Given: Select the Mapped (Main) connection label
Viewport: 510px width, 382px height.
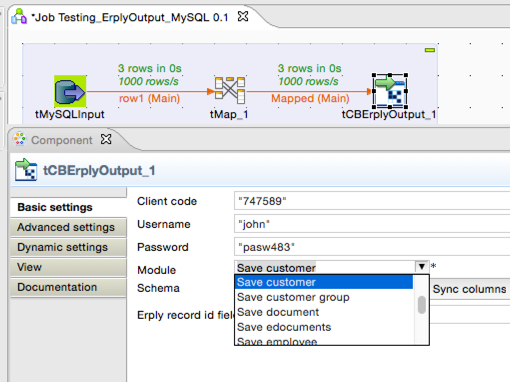Looking at the screenshot, I should [310, 98].
